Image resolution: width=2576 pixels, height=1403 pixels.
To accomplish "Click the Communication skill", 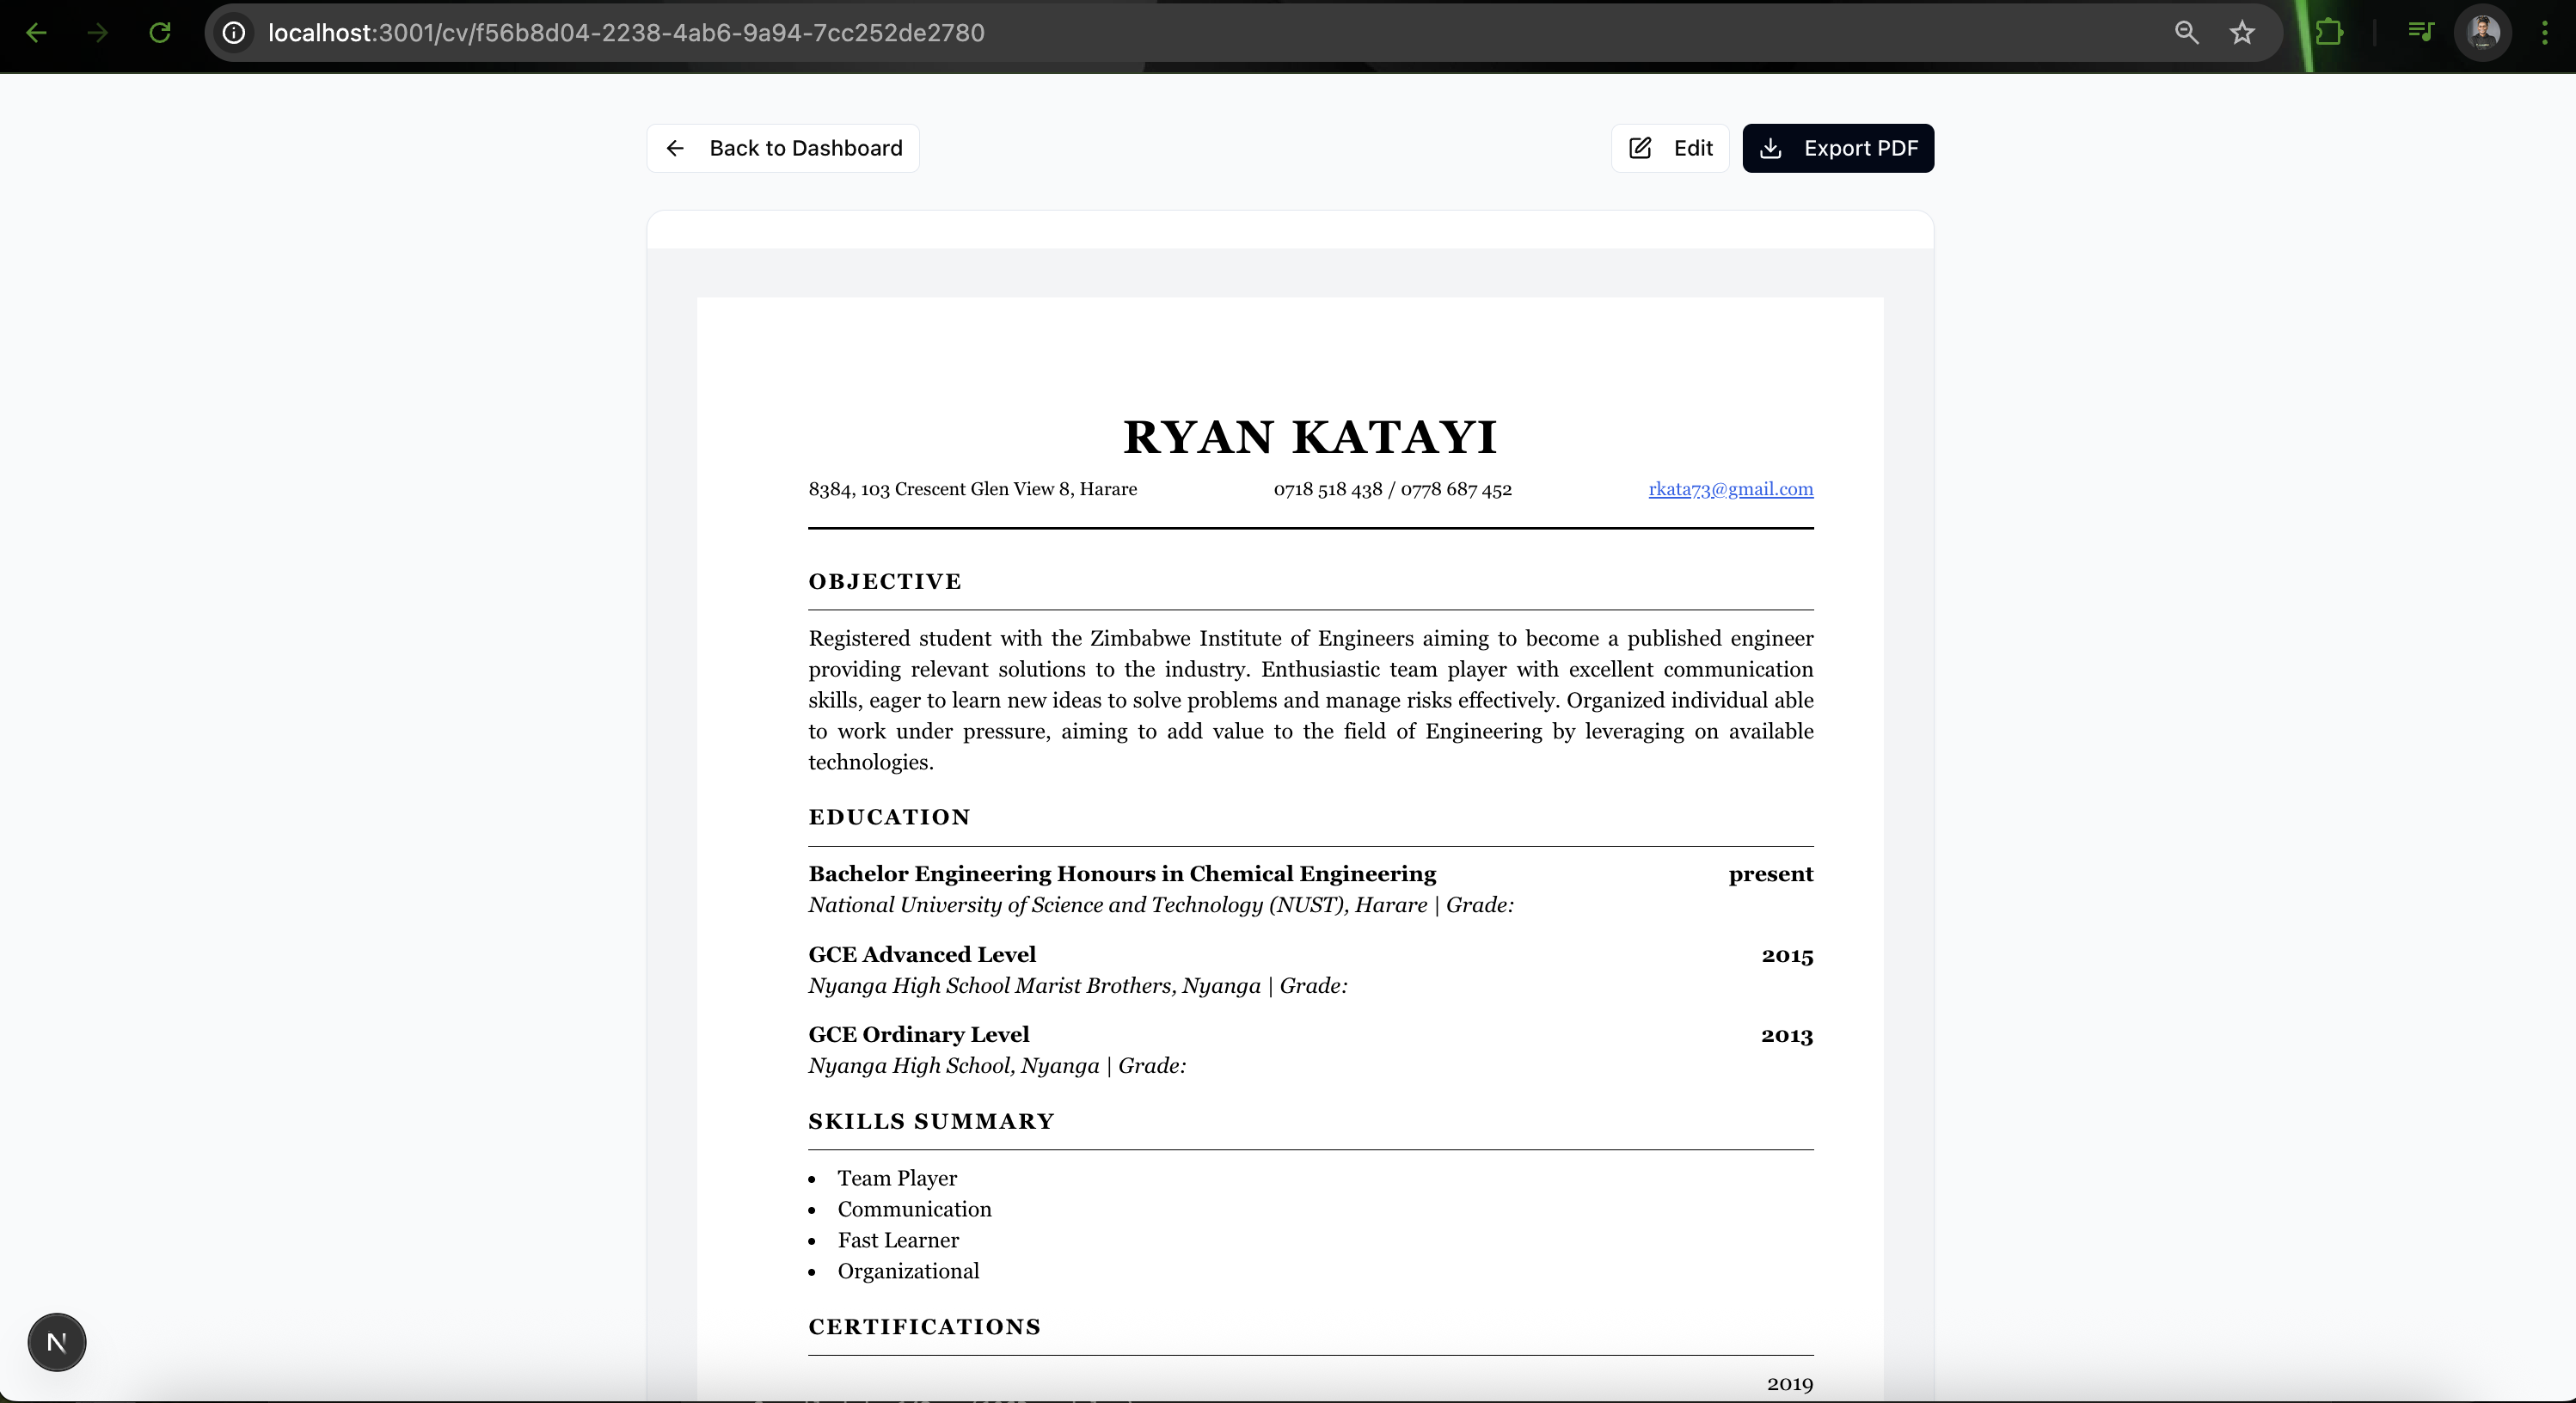I will pos(914,1209).
